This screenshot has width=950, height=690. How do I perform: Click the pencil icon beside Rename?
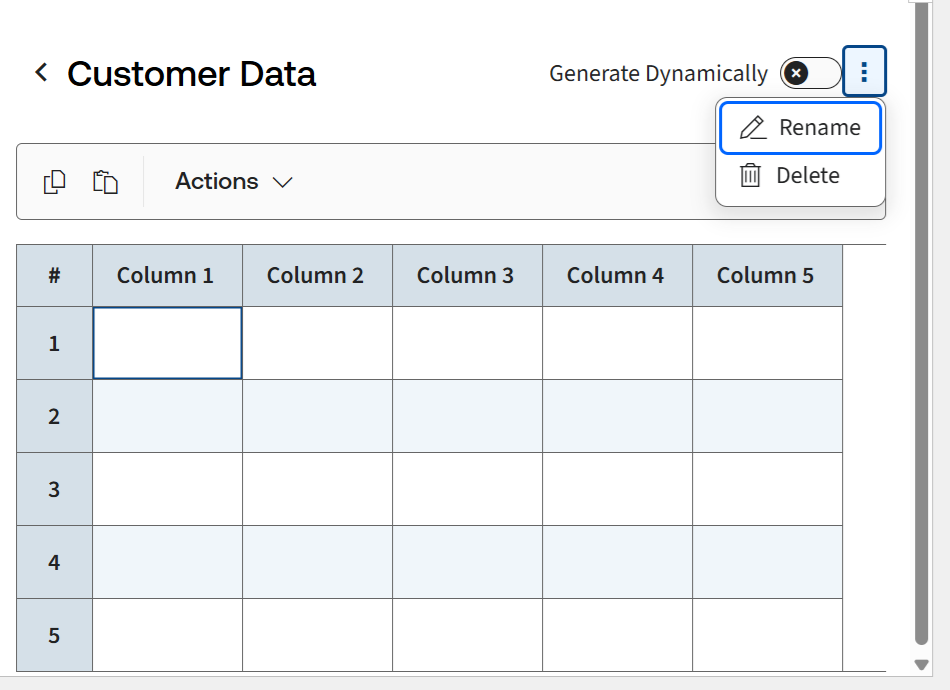point(753,127)
